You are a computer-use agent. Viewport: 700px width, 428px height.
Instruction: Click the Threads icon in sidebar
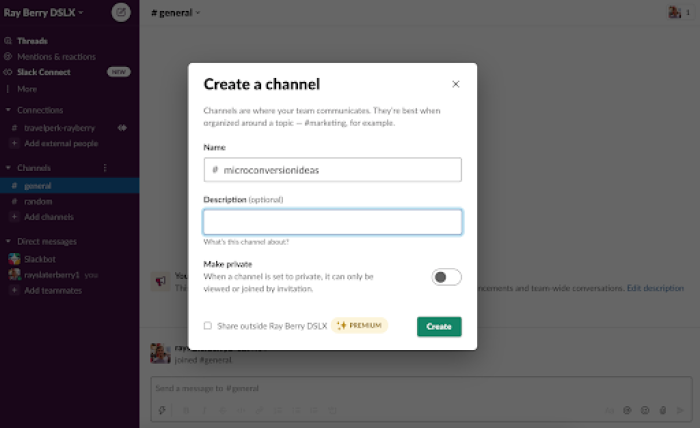[x=8, y=41]
